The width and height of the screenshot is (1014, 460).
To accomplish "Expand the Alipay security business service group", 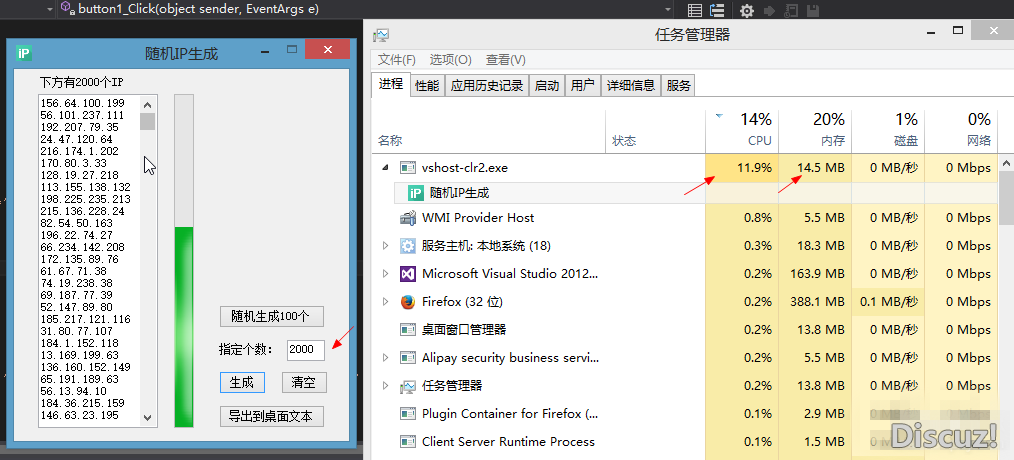I will click(x=386, y=358).
